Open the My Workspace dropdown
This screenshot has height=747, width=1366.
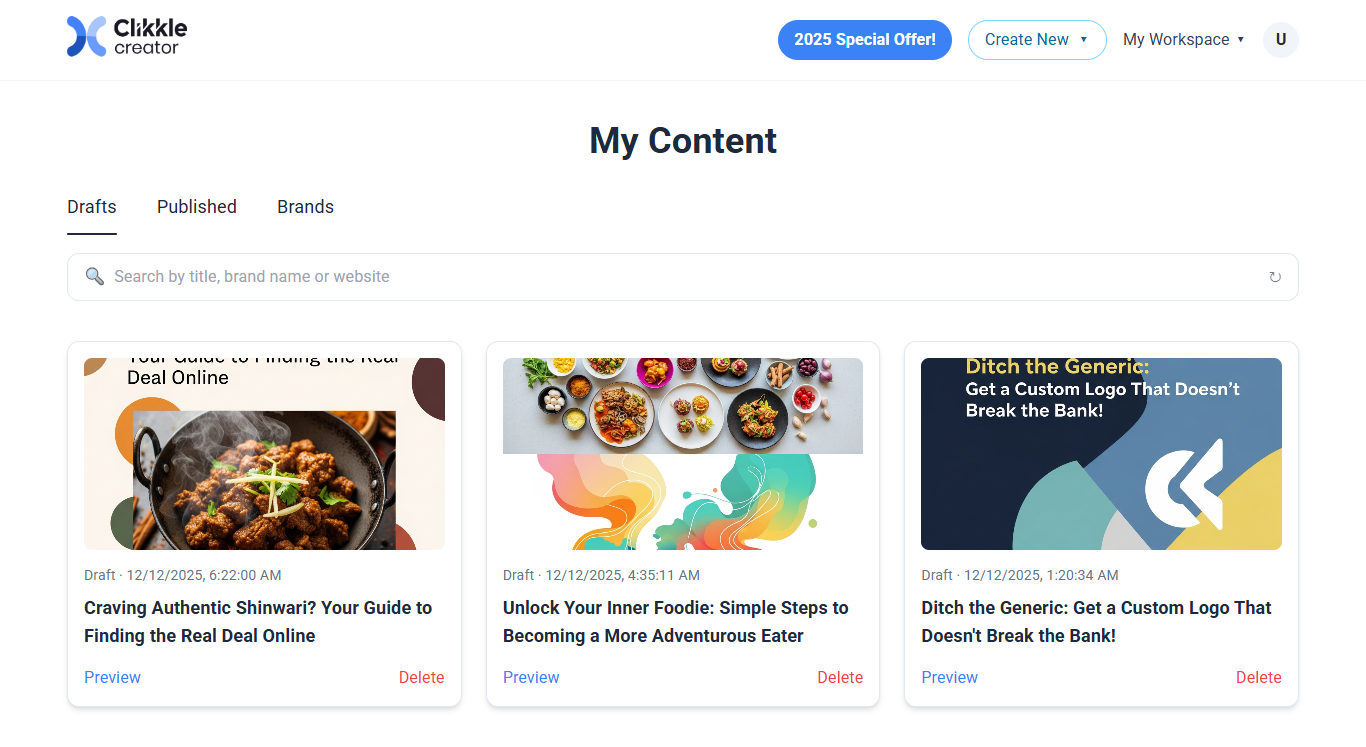[1183, 40]
